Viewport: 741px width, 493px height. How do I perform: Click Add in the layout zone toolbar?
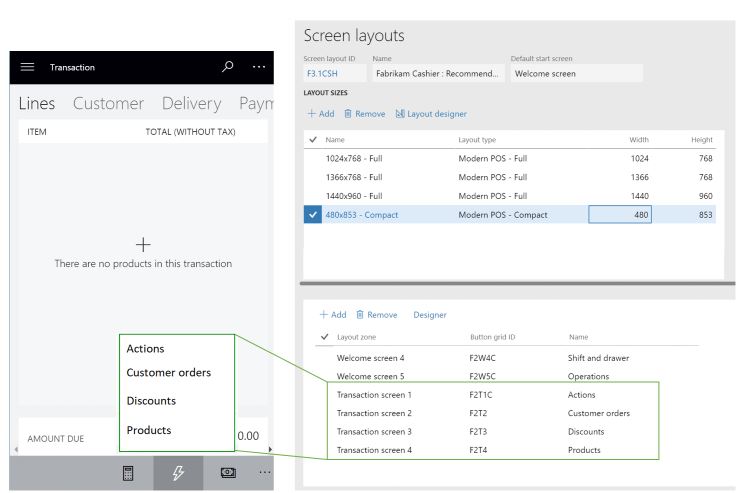[333, 314]
